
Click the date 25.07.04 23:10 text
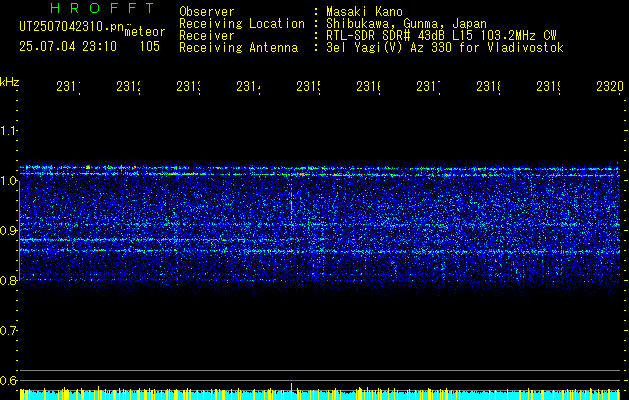pos(68,47)
